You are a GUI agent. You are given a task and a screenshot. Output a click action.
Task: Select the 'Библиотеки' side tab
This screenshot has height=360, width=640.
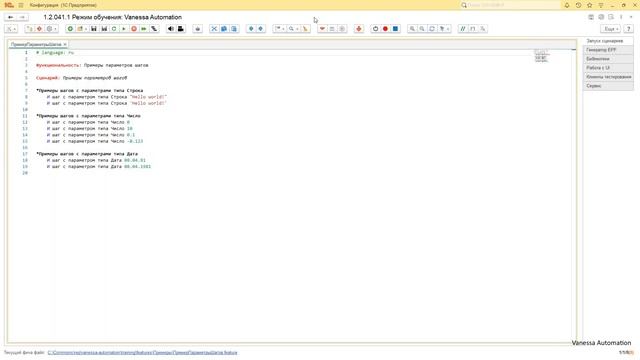click(609, 59)
